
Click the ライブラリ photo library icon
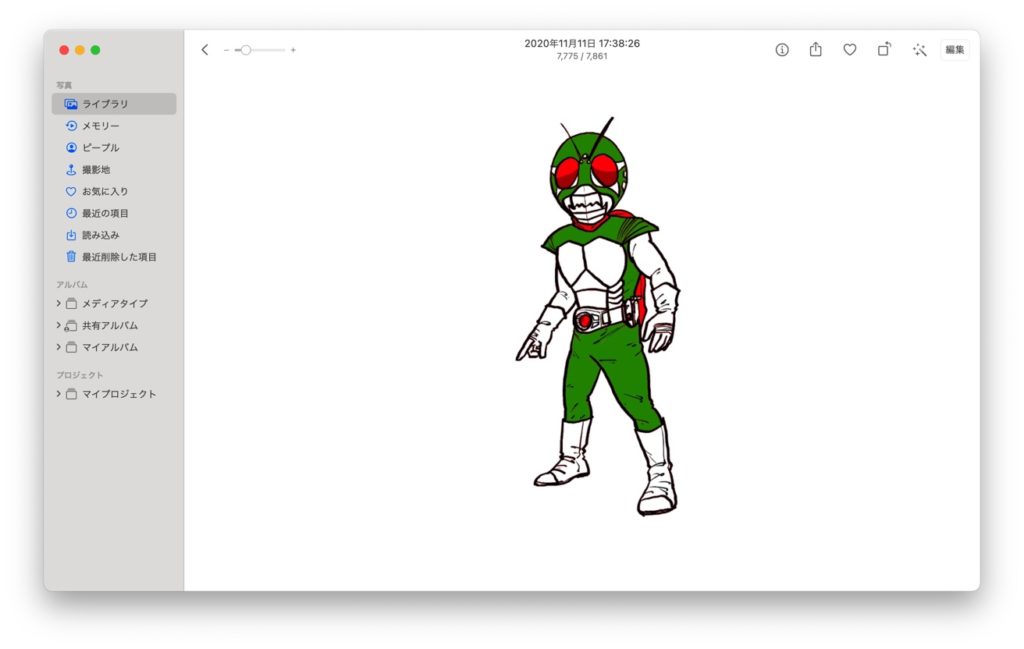click(x=71, y=104)
